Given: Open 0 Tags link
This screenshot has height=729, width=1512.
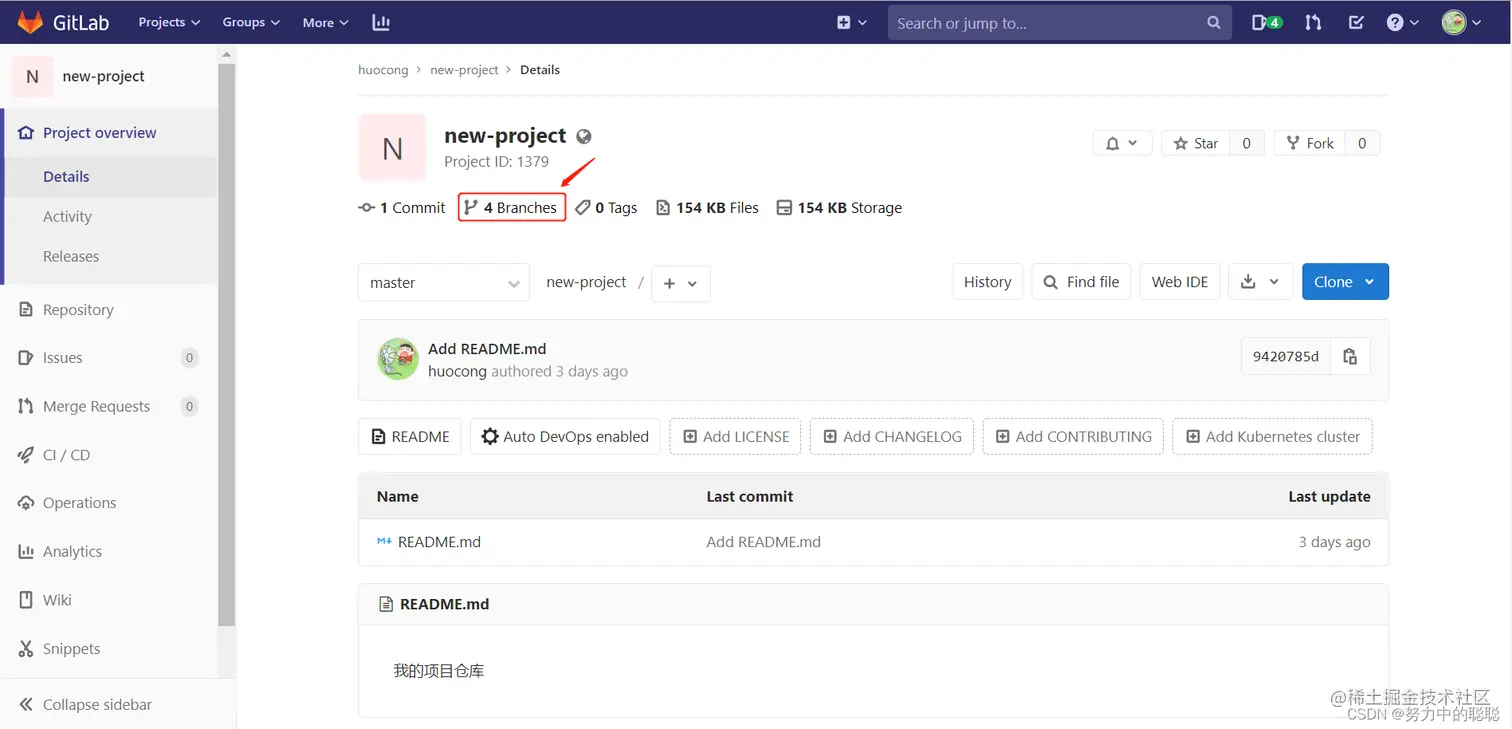Looking at the screenshot, I should coord(606,208).
